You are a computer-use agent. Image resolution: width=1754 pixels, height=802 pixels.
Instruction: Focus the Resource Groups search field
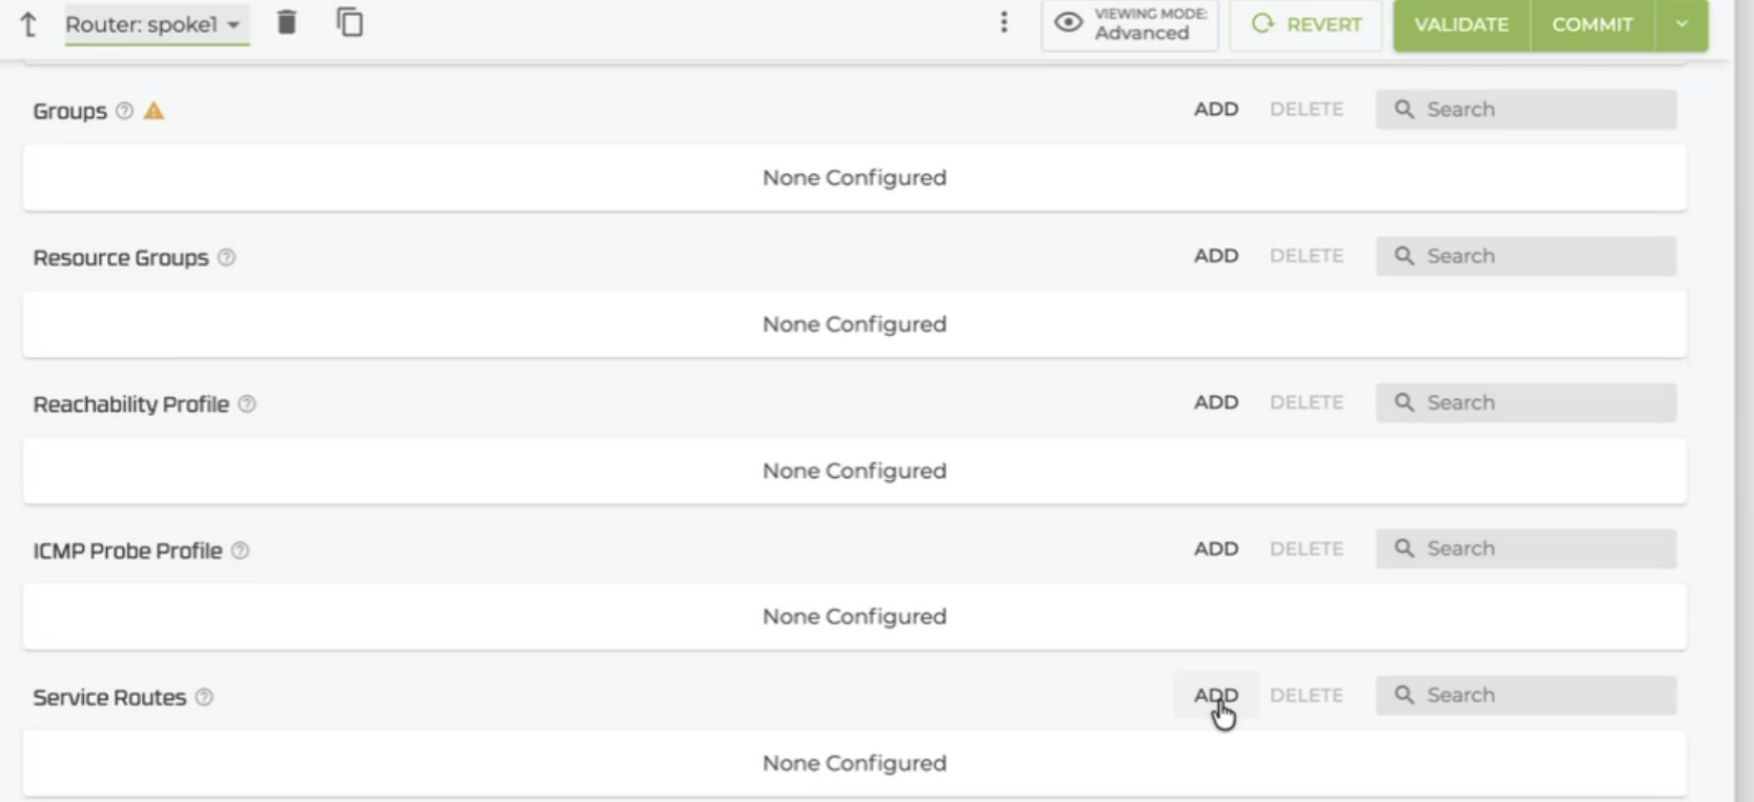[x=1526, y=256]
